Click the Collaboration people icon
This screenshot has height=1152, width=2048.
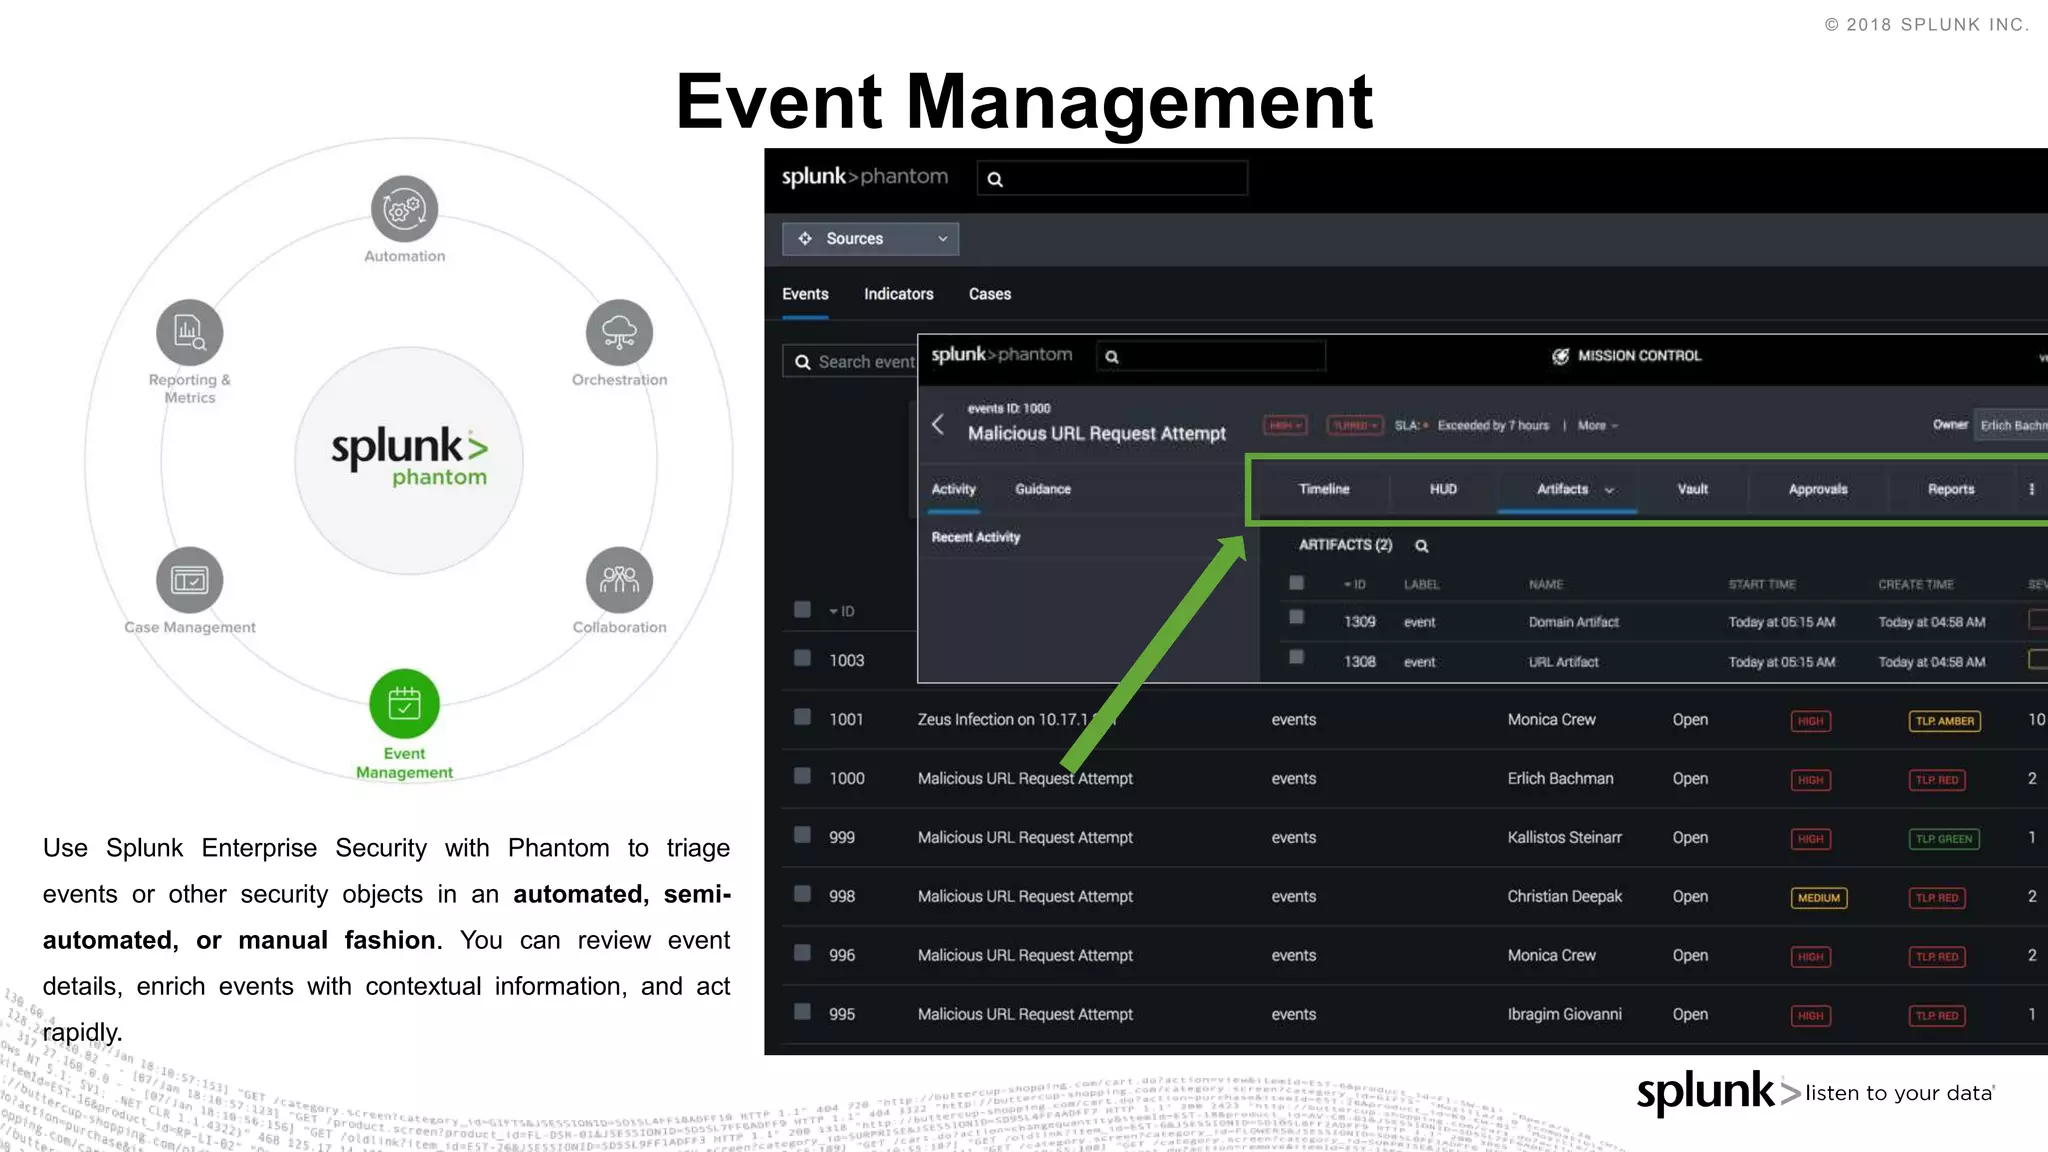pos(619,580)
